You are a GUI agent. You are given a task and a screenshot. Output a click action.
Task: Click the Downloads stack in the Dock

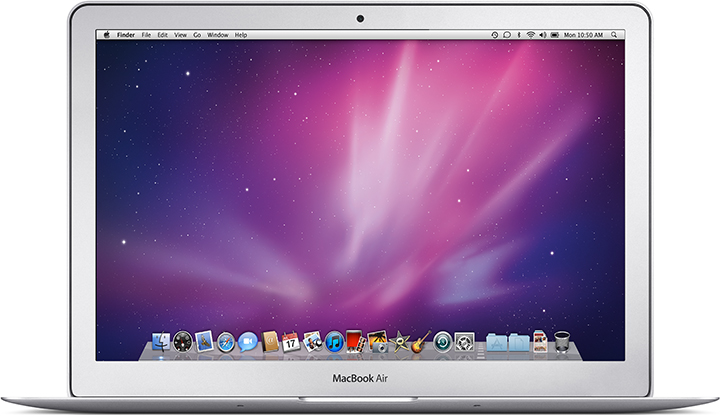tap(518, 341)
